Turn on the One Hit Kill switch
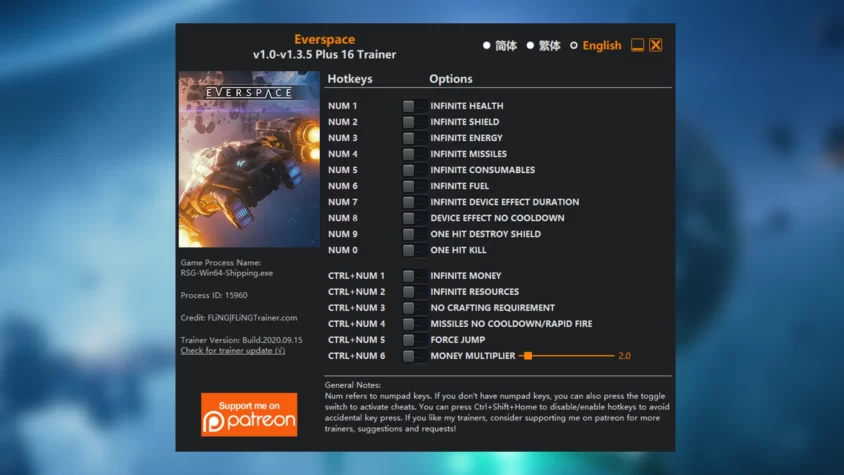 pyautogui.click(x=414, y=250)
